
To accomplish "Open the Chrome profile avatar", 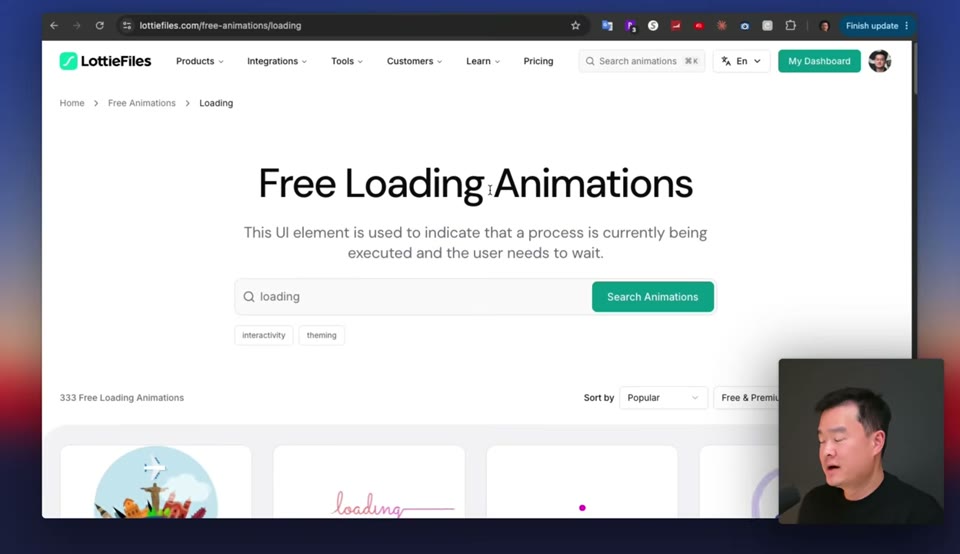I will pos(824,26).
